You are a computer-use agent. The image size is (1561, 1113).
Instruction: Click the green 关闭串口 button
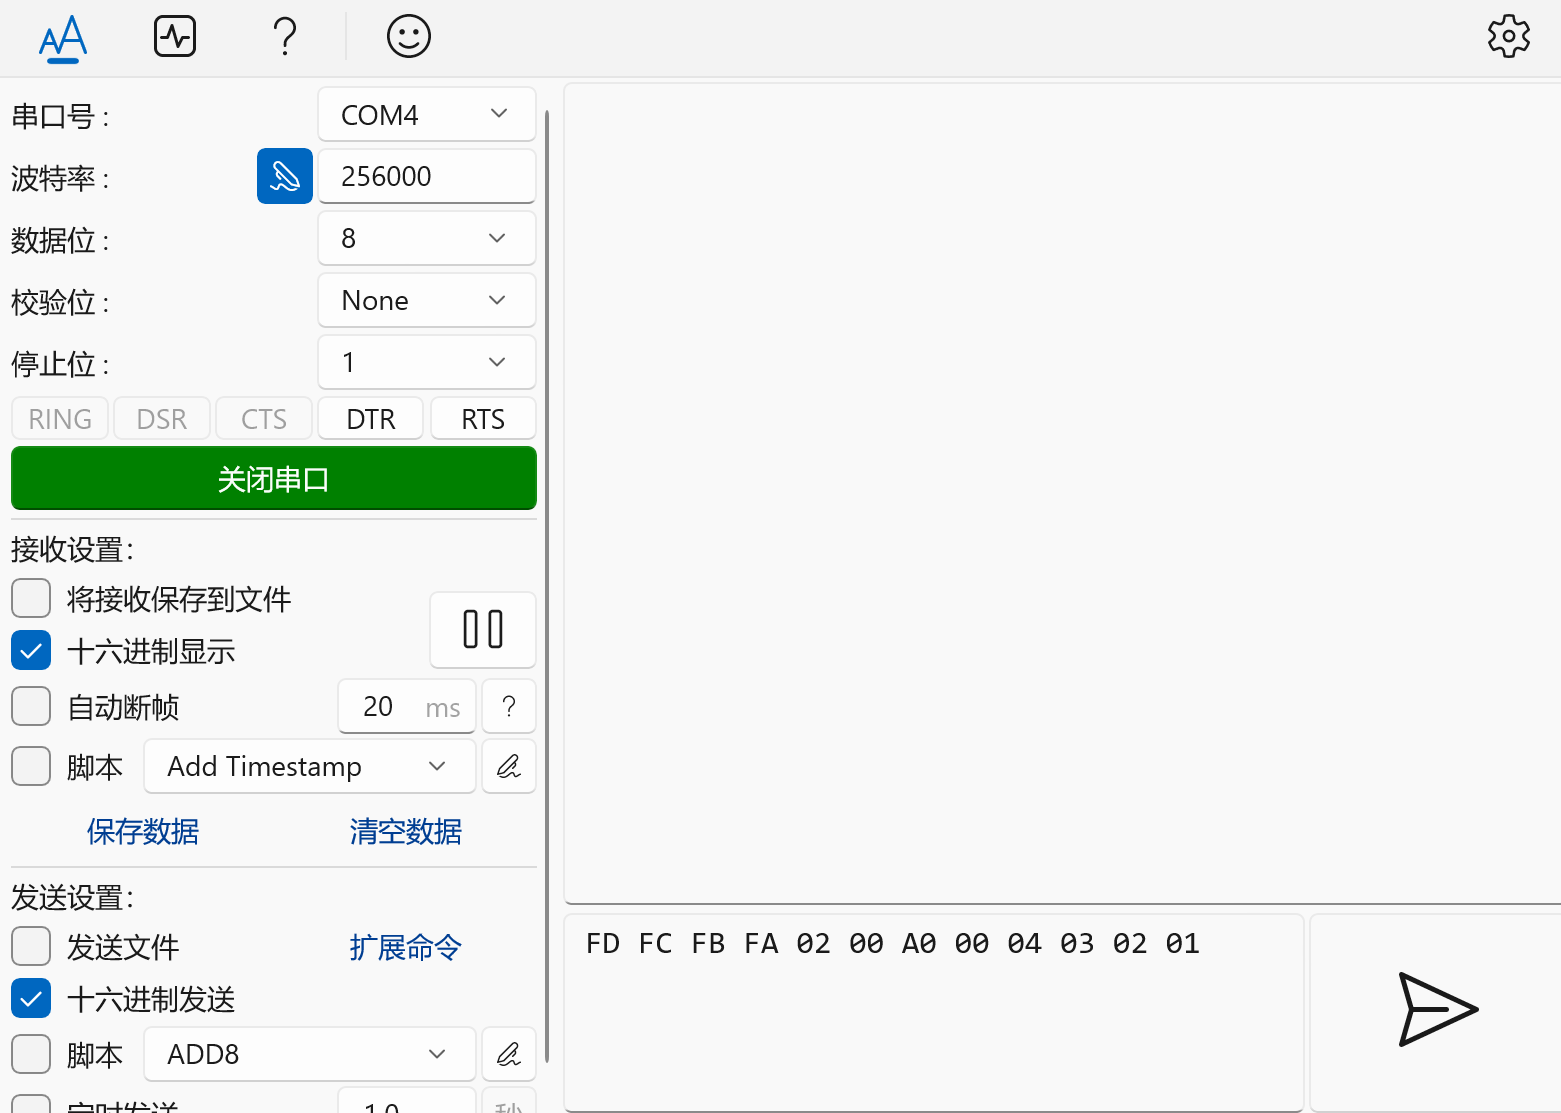[x=274, y=478]
